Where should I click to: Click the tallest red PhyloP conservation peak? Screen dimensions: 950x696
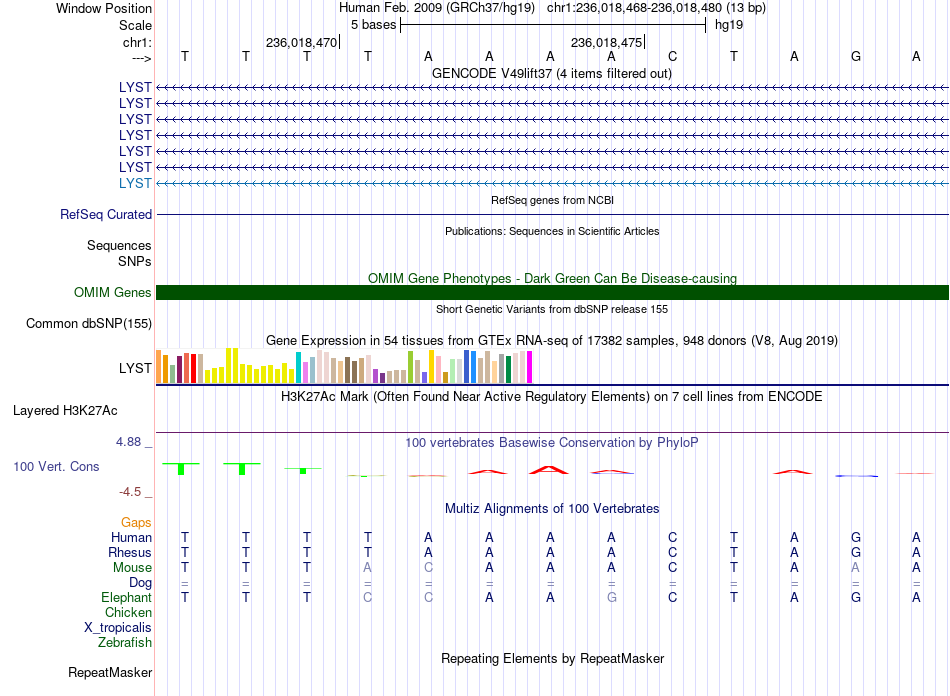[549, 469]
